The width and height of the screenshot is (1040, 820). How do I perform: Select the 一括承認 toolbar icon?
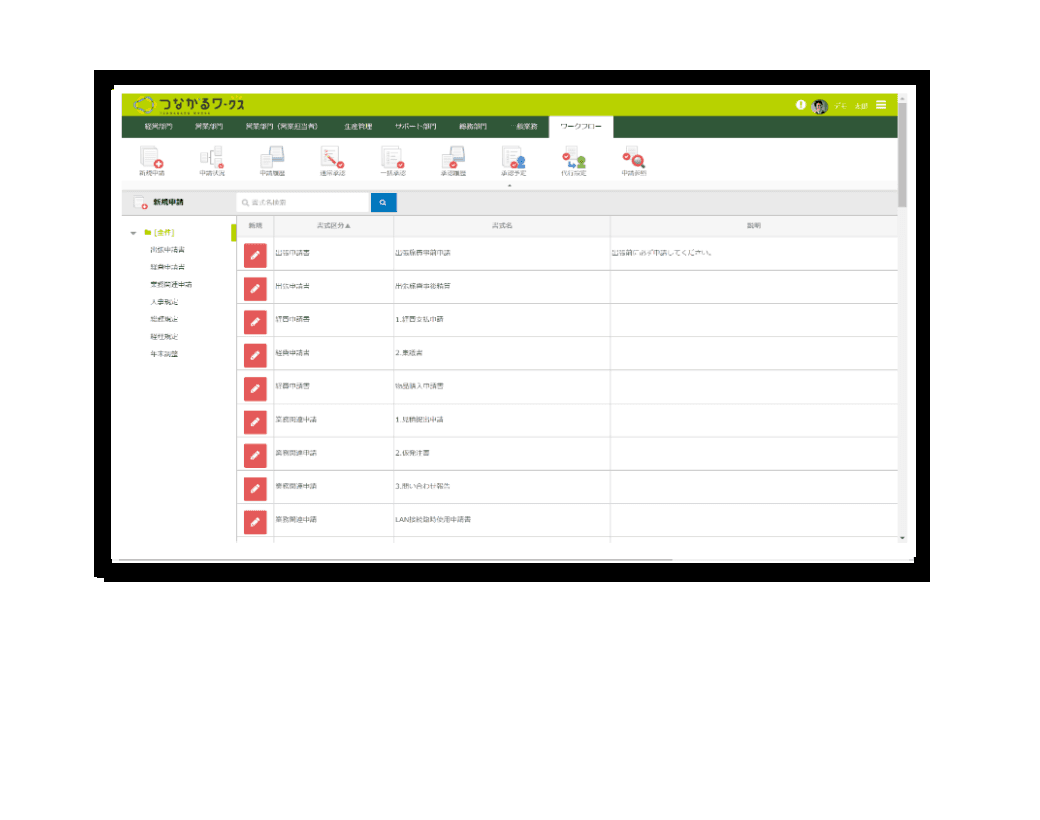(392, 158)
